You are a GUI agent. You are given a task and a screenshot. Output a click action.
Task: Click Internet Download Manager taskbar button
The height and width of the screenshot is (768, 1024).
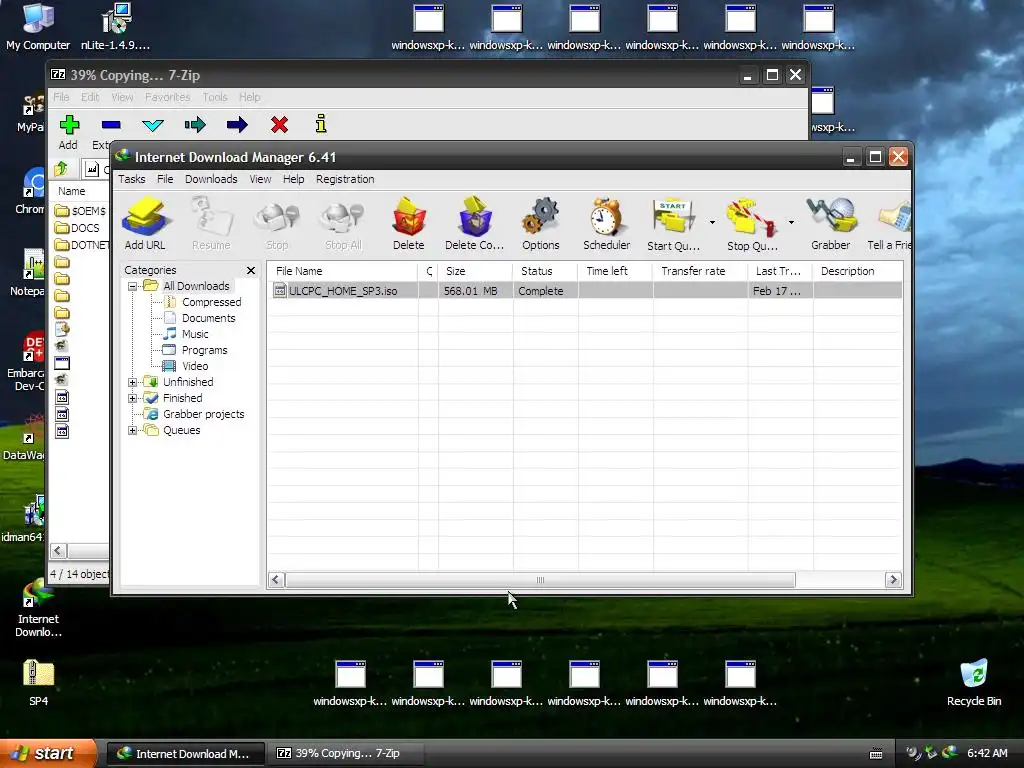(x=185, y=753)
